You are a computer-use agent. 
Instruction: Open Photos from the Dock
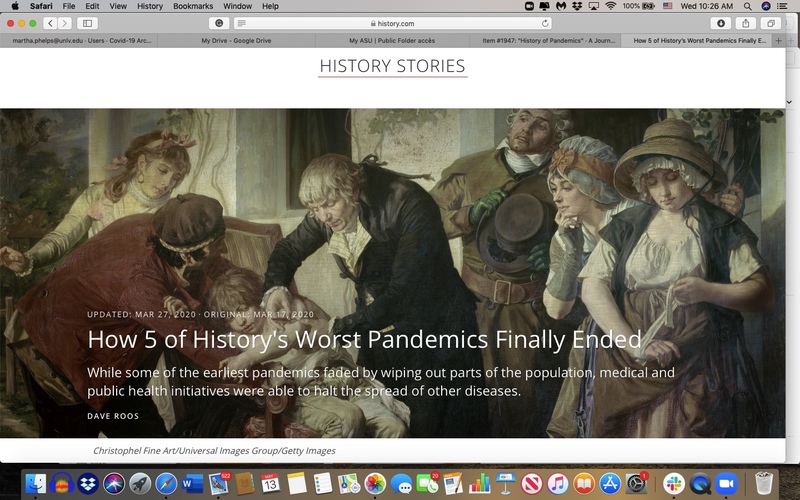(375, 483)
